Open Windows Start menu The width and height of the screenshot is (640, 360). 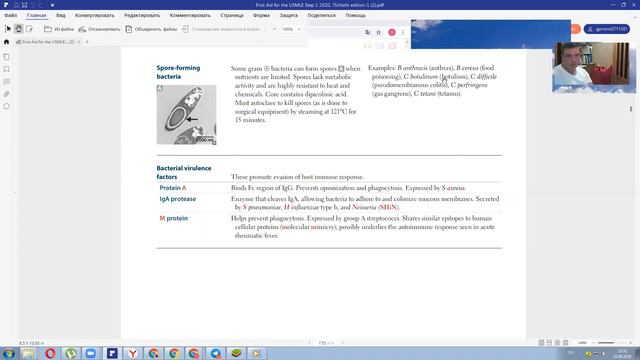click(8, 353)
